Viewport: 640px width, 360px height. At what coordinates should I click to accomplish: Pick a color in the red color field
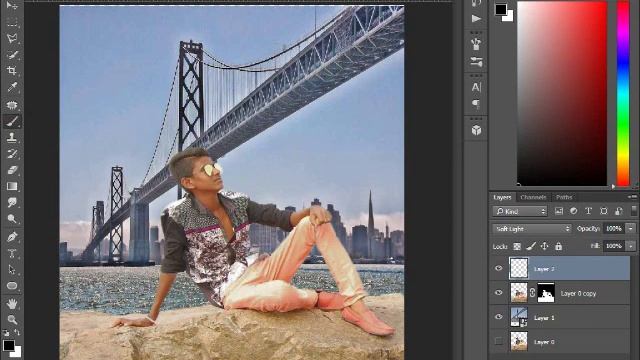pyautogui.click(x=562, y=93)
